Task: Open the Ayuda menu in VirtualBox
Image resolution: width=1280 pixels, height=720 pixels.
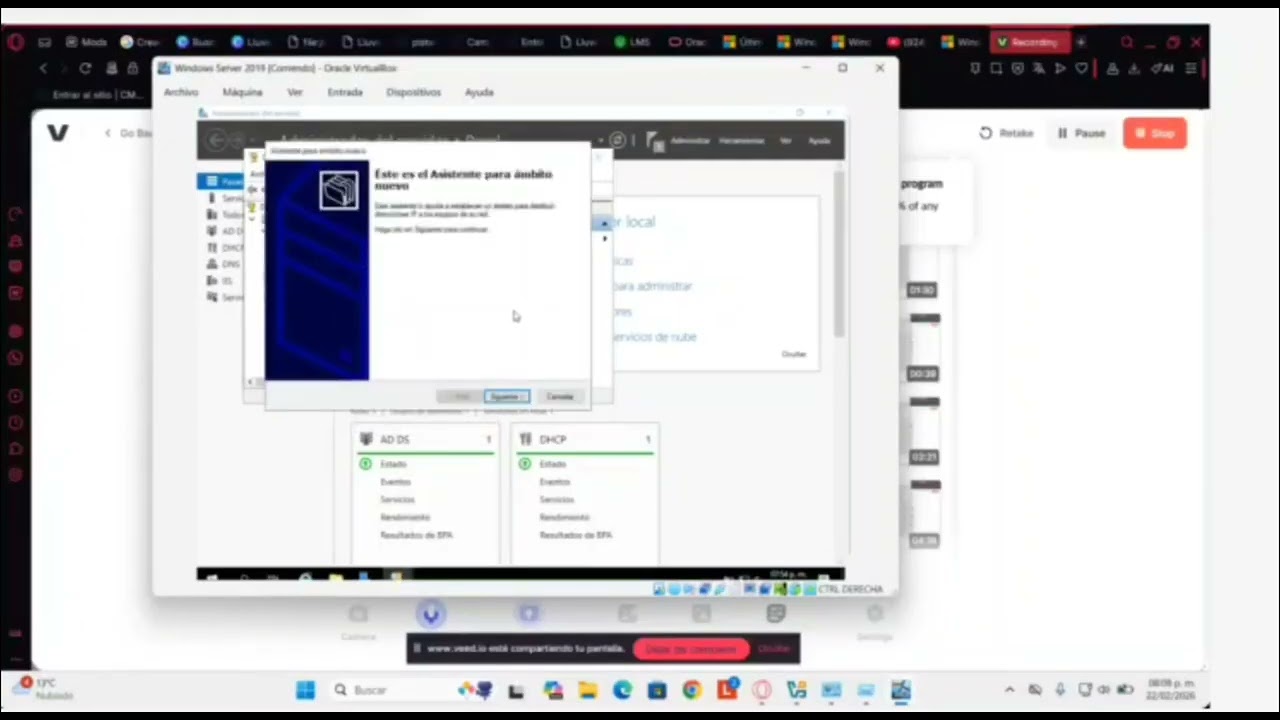Action: click(479, 92)
